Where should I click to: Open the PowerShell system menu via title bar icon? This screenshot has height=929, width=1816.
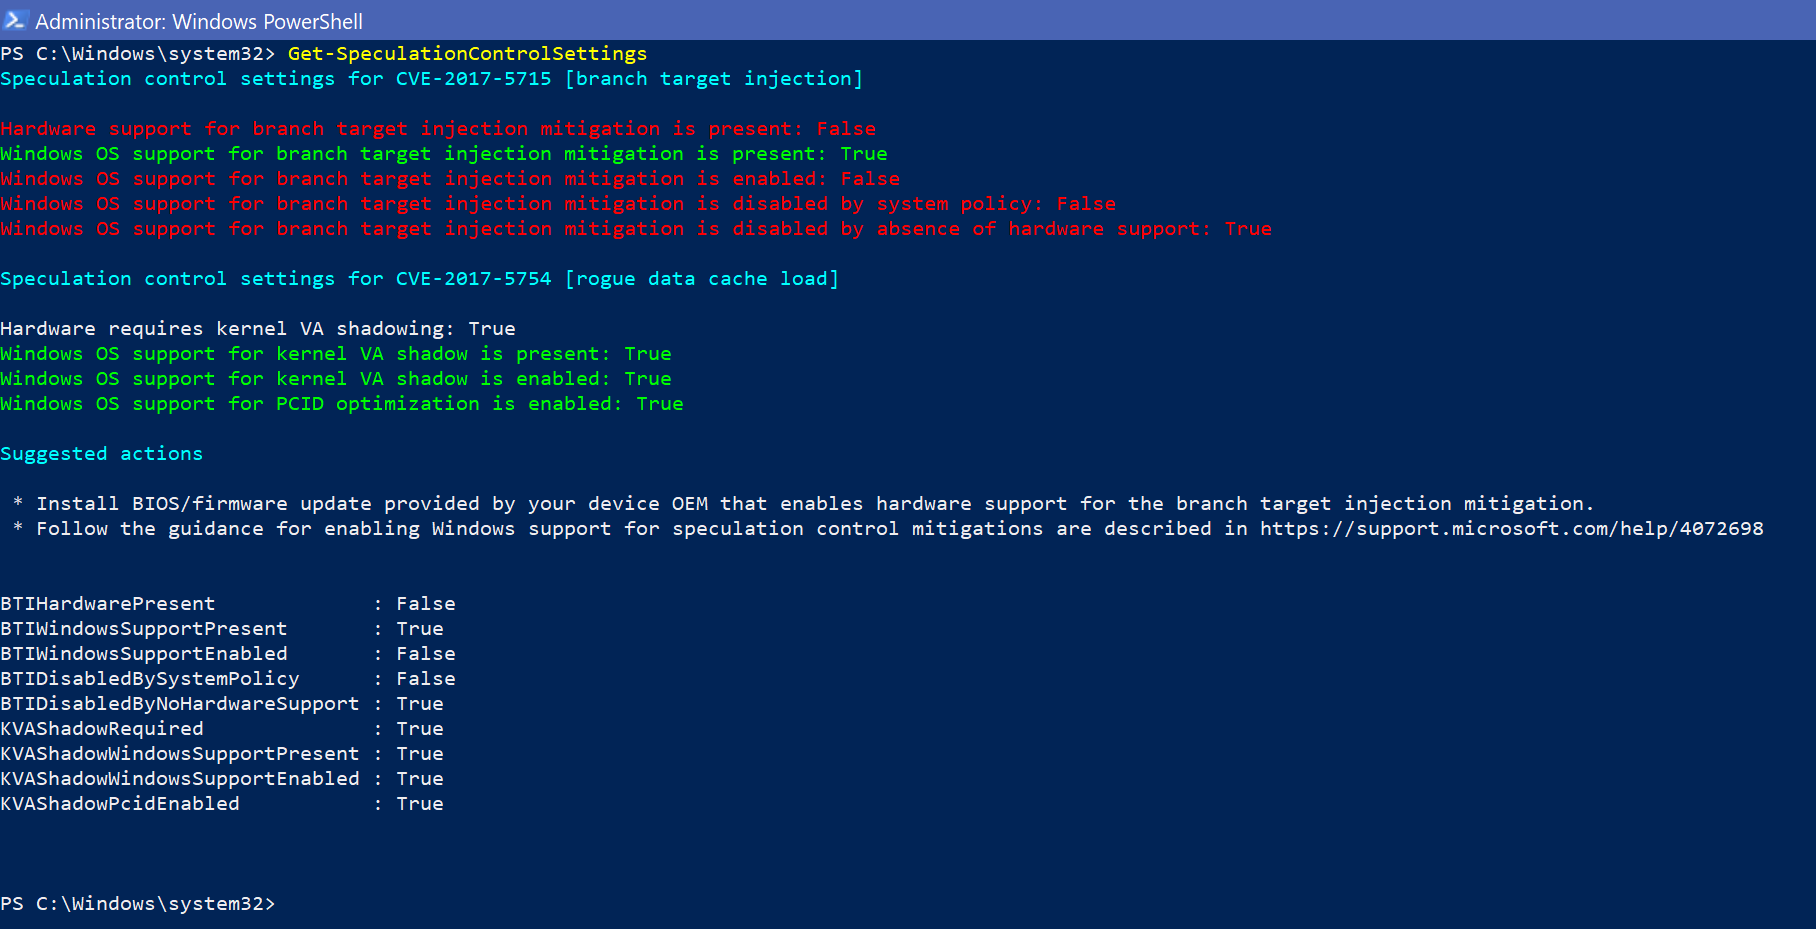click(x=14, y=20)
